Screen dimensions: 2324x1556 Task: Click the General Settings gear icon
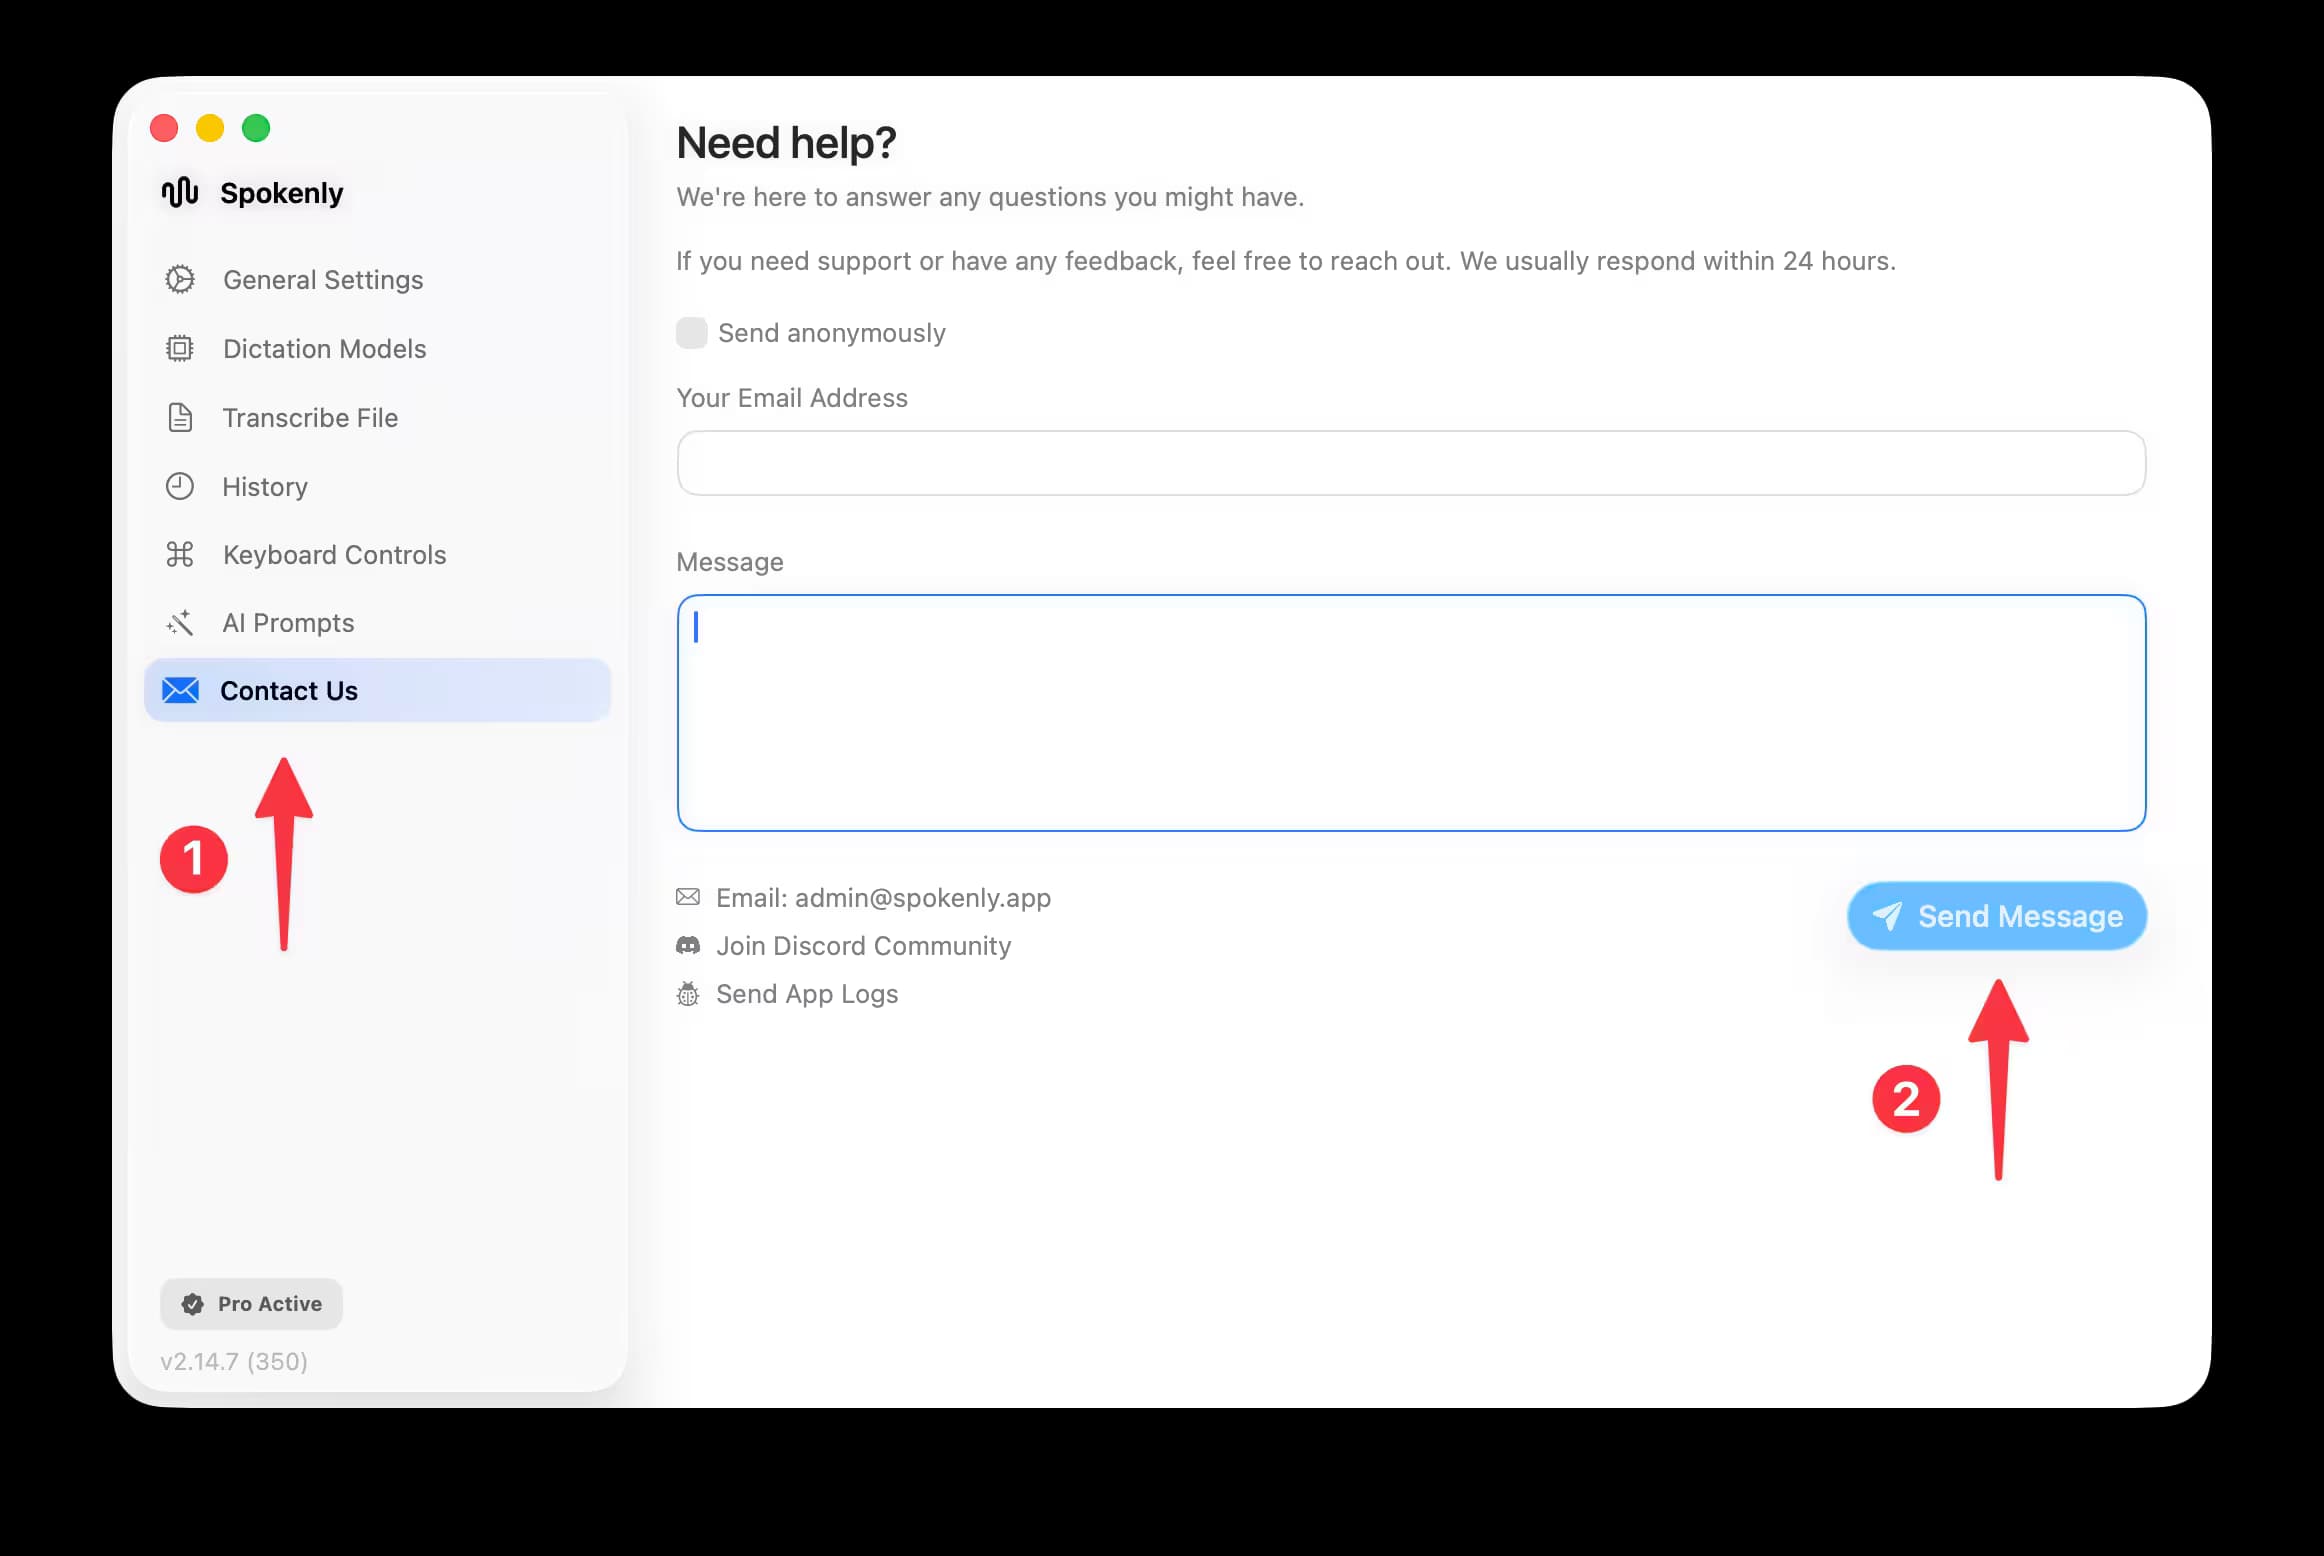coord(180,279)
